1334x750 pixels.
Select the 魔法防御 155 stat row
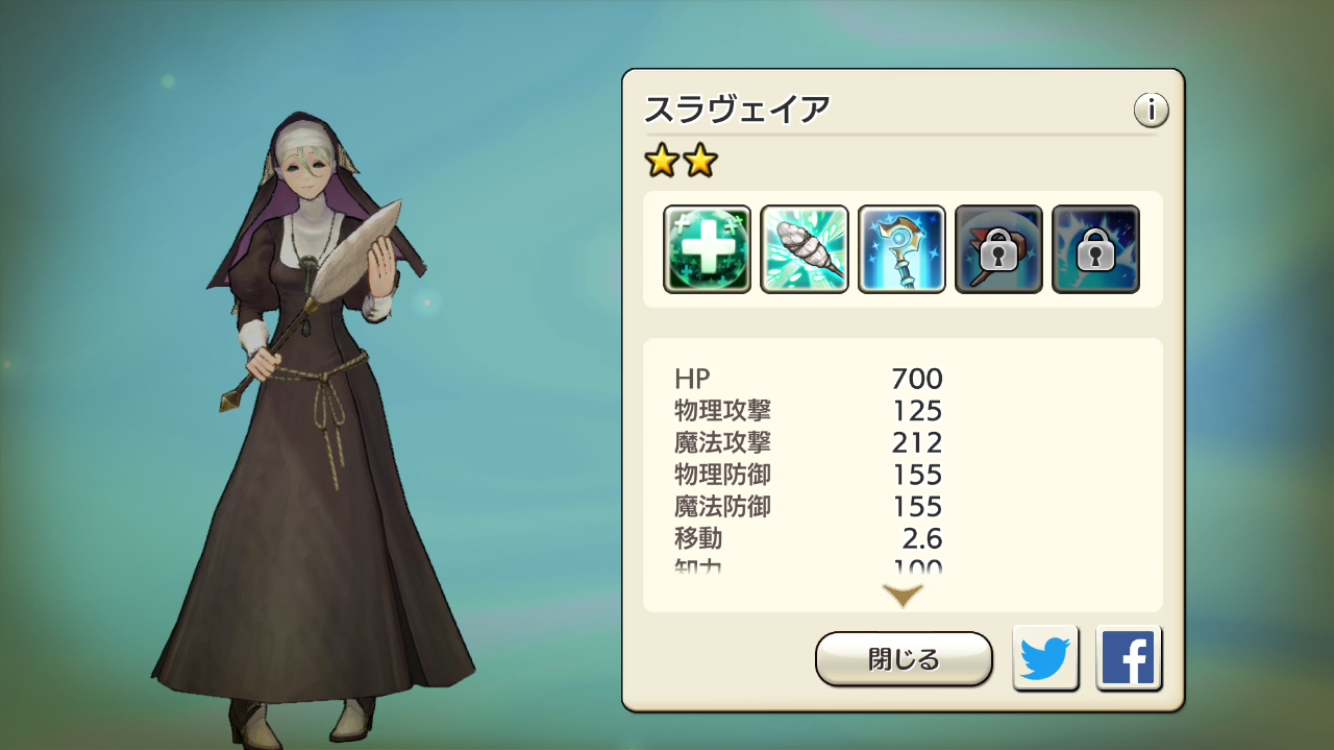pos(808,507)
